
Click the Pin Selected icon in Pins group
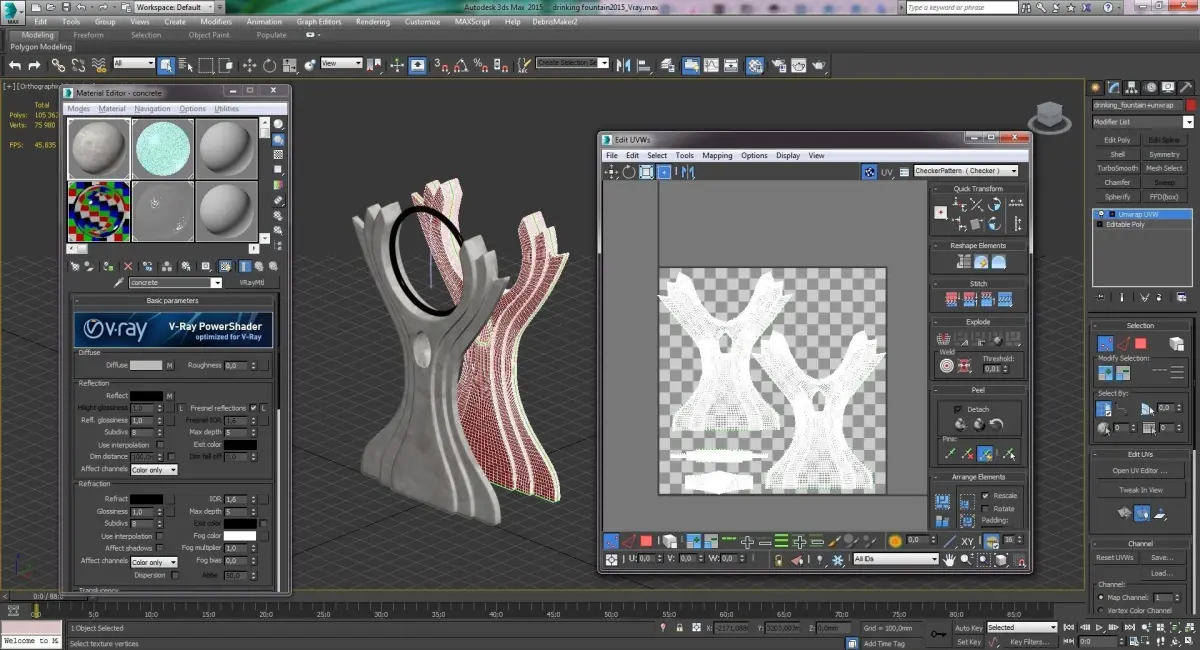pos(948,454)
